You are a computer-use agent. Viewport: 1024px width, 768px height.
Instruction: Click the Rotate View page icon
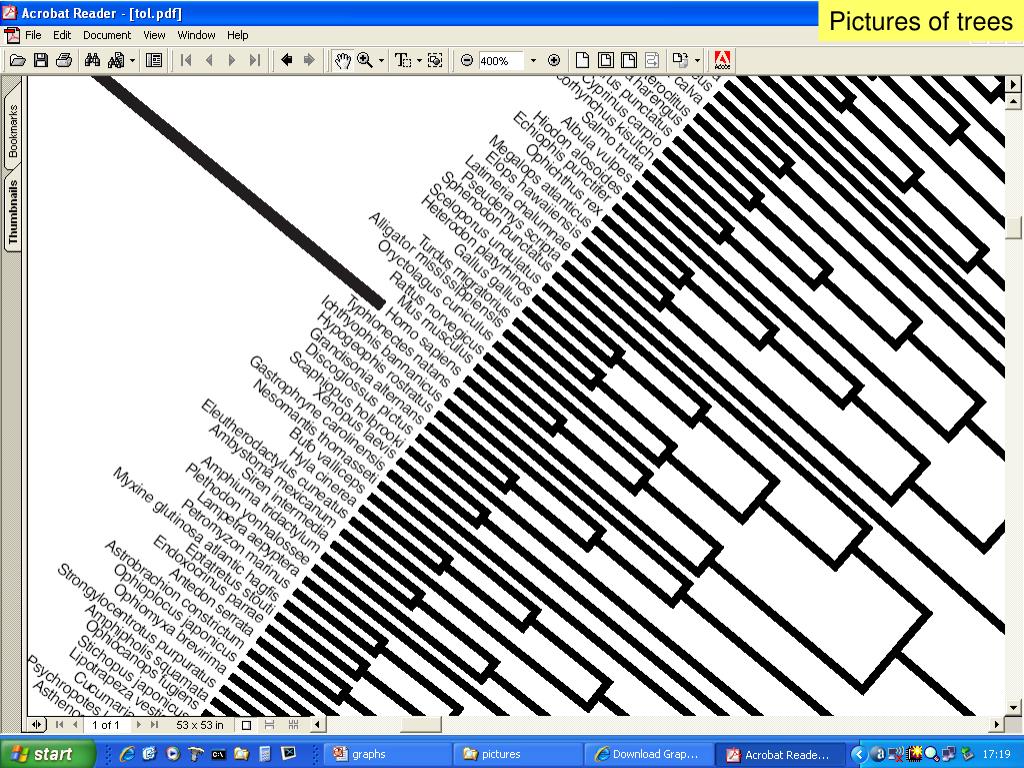point(680,61)
